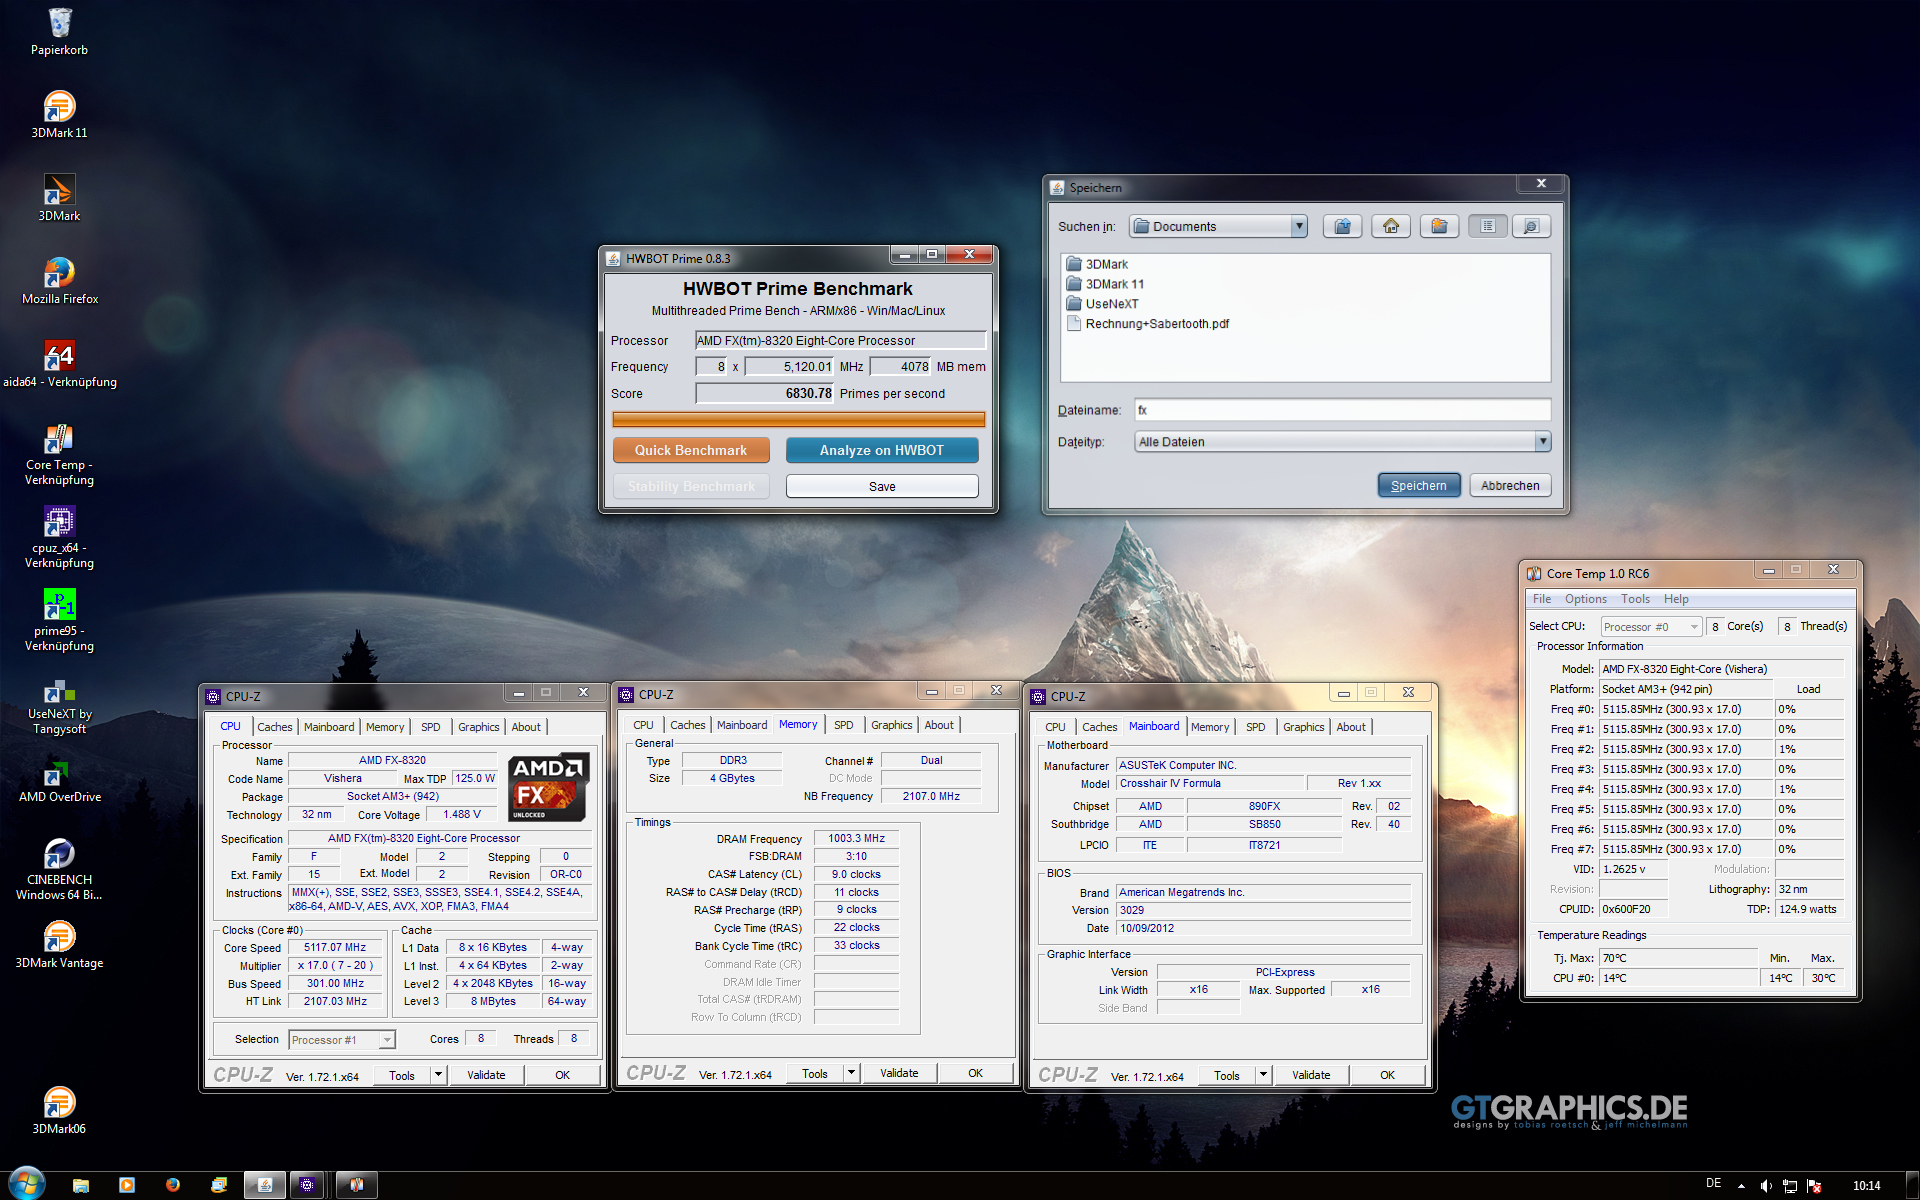This screenshot has height=1200, width=1920.
Task: Open the Papierkorb desktop icon
Action: pos(59,32)
